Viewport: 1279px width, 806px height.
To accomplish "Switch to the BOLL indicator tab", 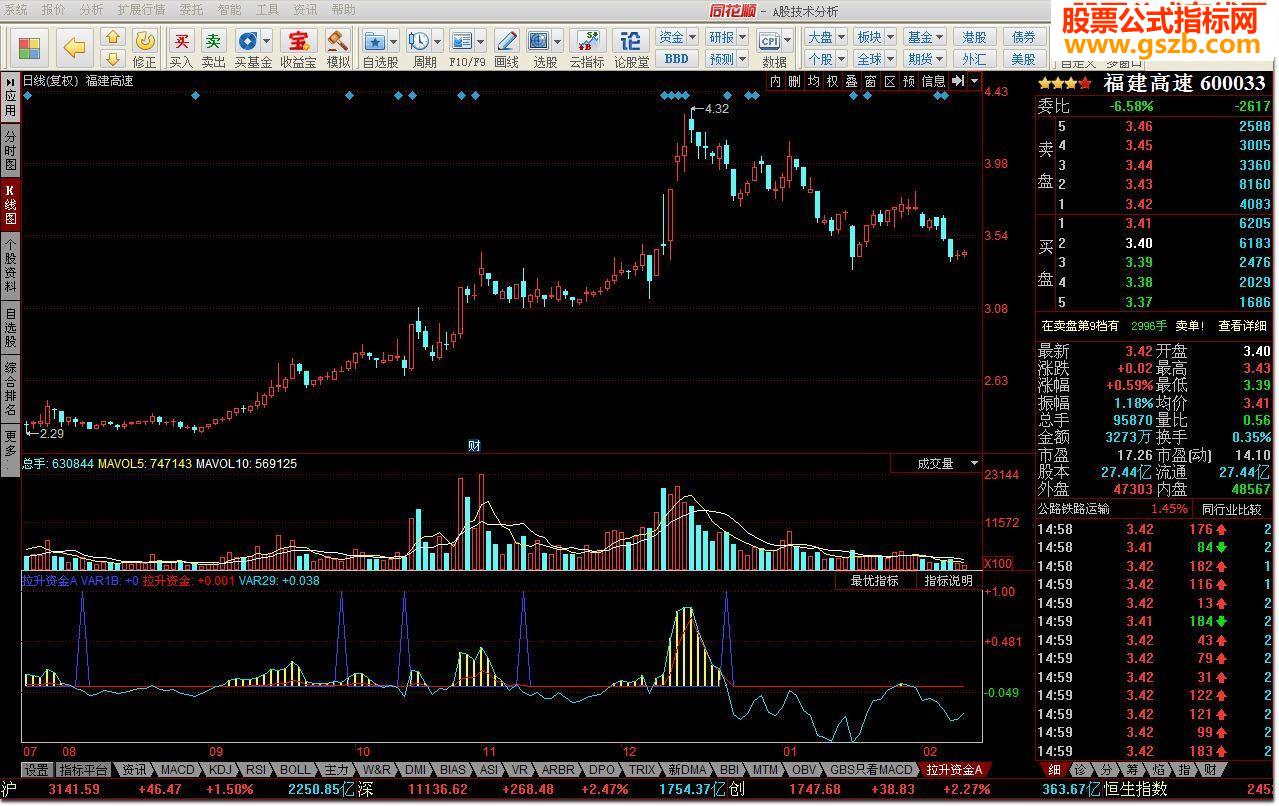I will click(x=295, y=770).
